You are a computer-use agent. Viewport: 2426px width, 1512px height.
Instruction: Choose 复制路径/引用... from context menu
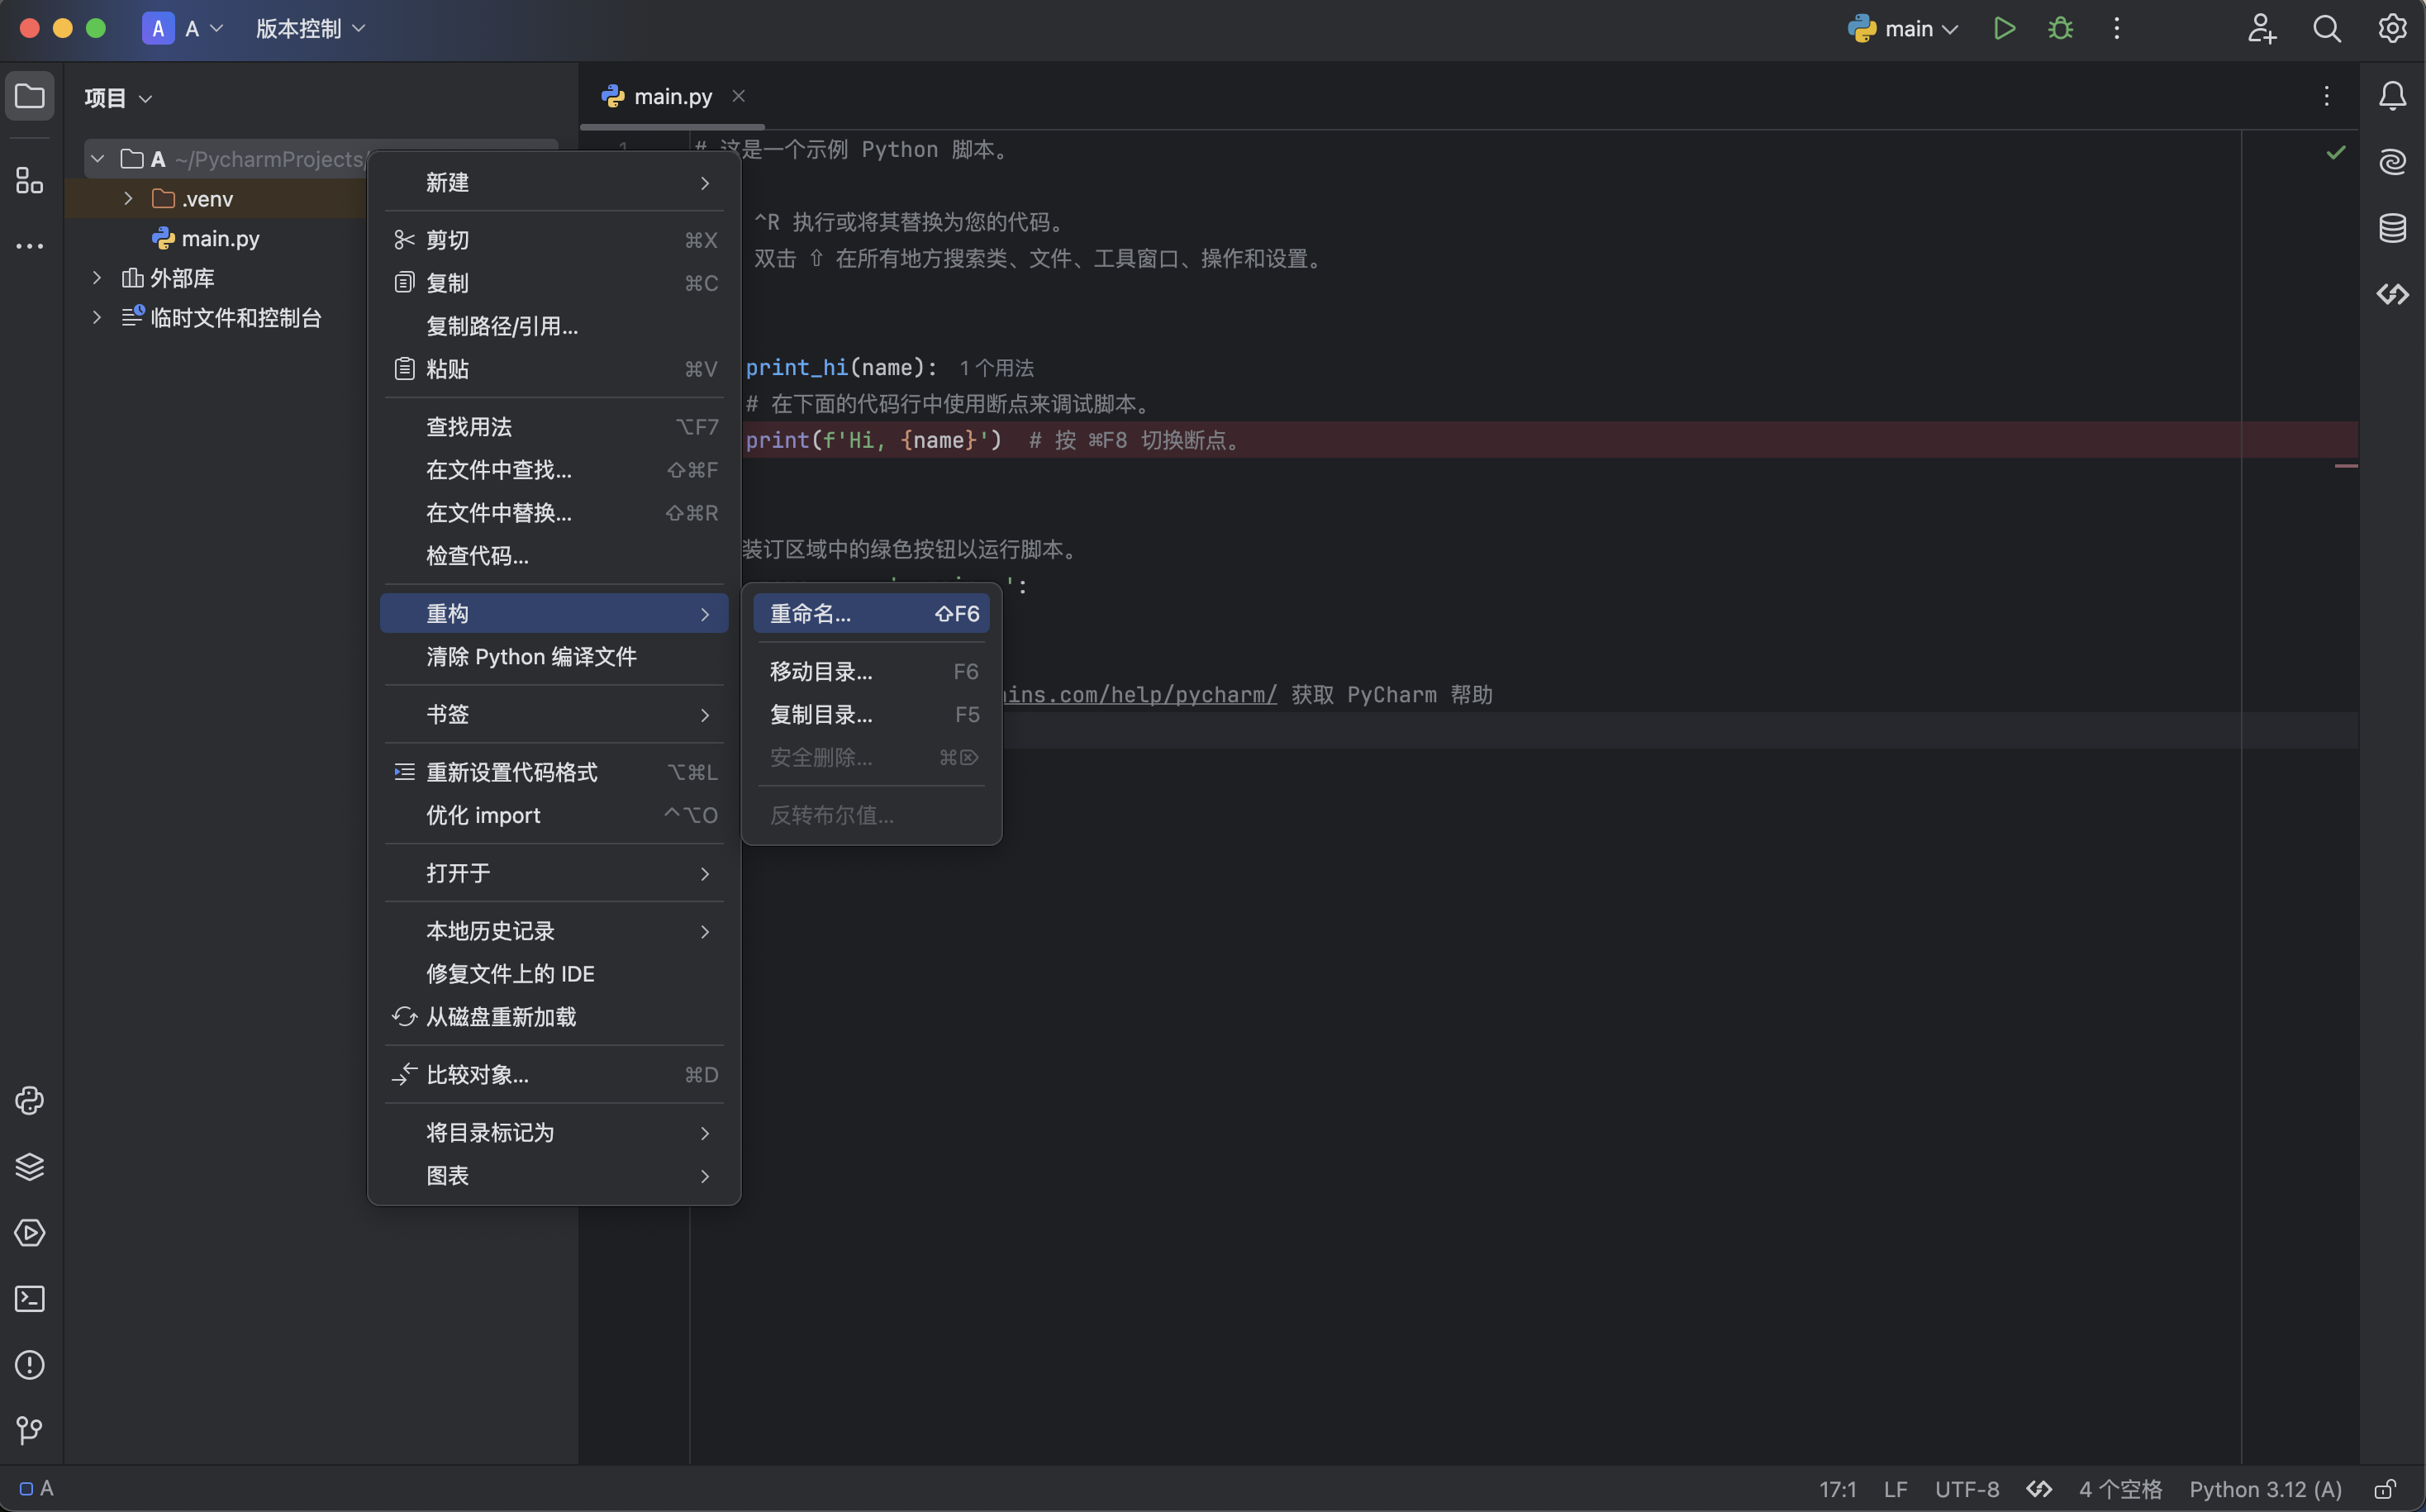(x=502, y=326)
